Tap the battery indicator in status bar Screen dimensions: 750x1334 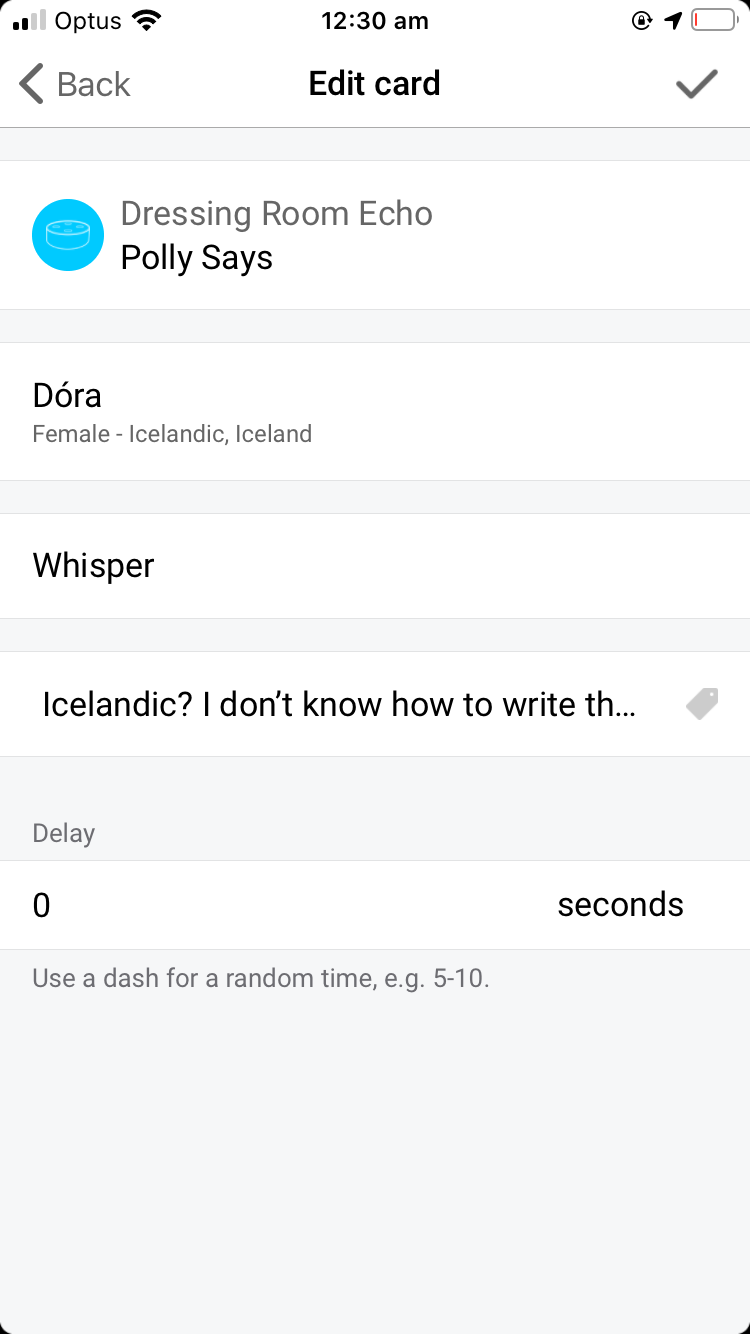point(713,21)
